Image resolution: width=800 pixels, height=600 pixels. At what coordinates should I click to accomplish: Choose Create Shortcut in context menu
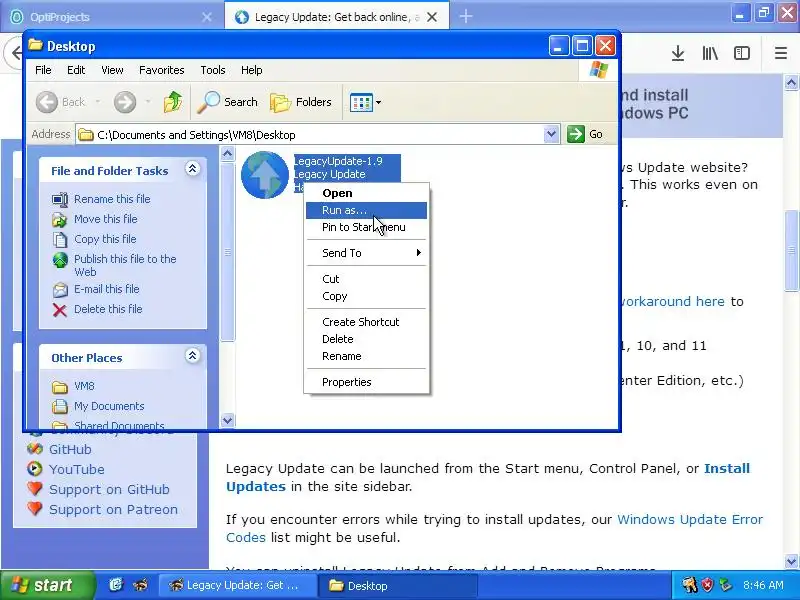[x=366, y=322]
